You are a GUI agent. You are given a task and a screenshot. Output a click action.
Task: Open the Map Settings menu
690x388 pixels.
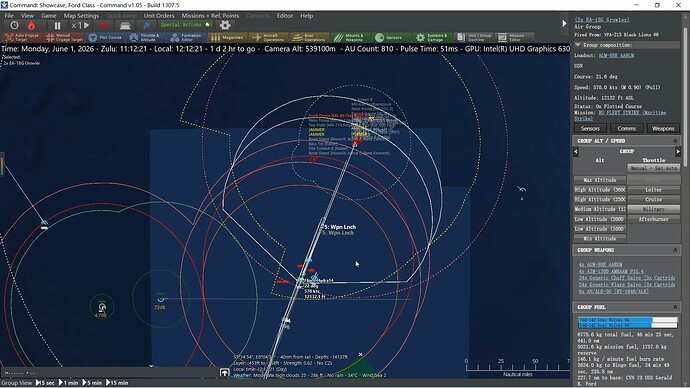click(x=81, y=15)
